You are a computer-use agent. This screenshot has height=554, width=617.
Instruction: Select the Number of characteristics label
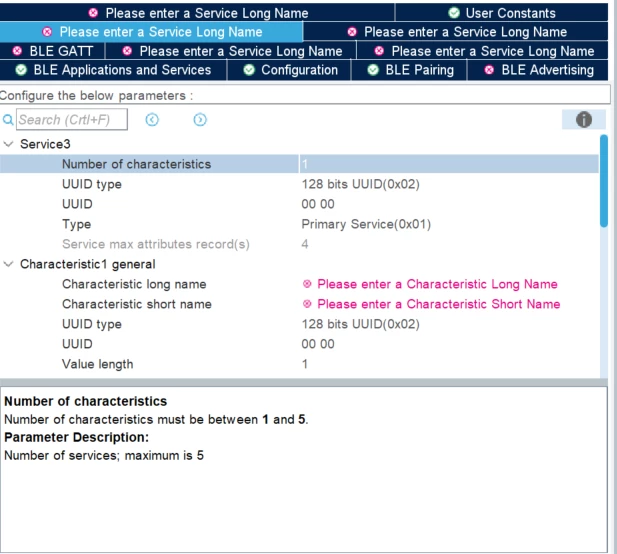click(137, 164)
